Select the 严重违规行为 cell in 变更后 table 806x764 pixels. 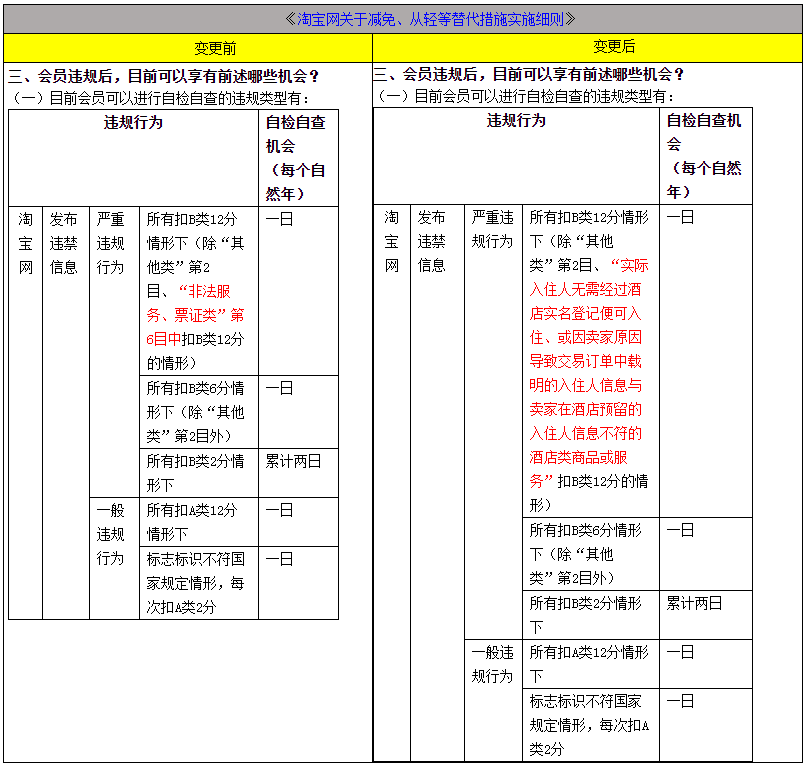tap(493, 422)
